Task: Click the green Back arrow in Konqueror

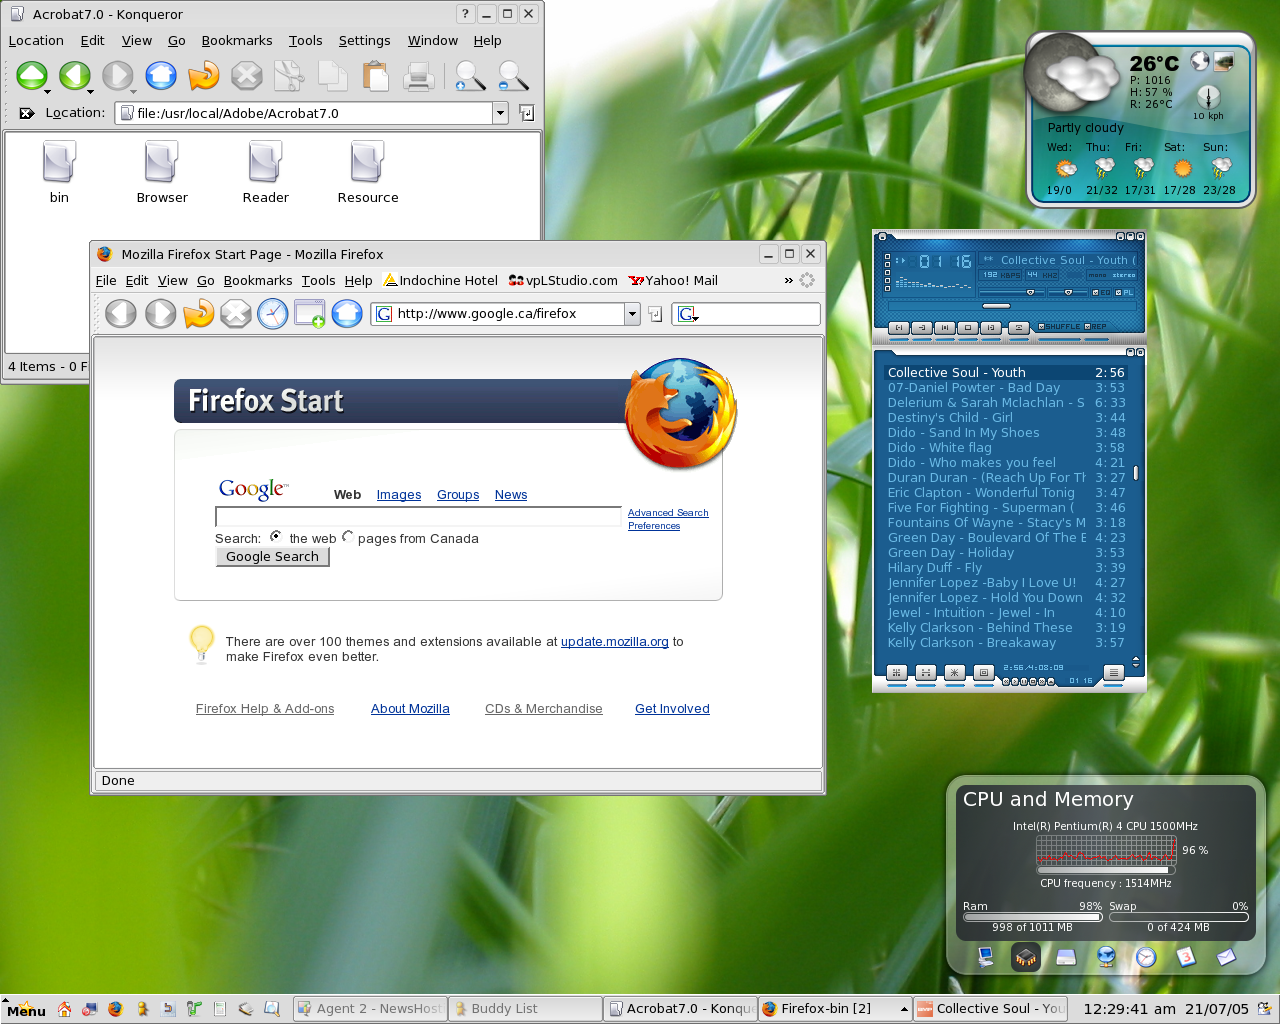Action: [x=75, y=76]
